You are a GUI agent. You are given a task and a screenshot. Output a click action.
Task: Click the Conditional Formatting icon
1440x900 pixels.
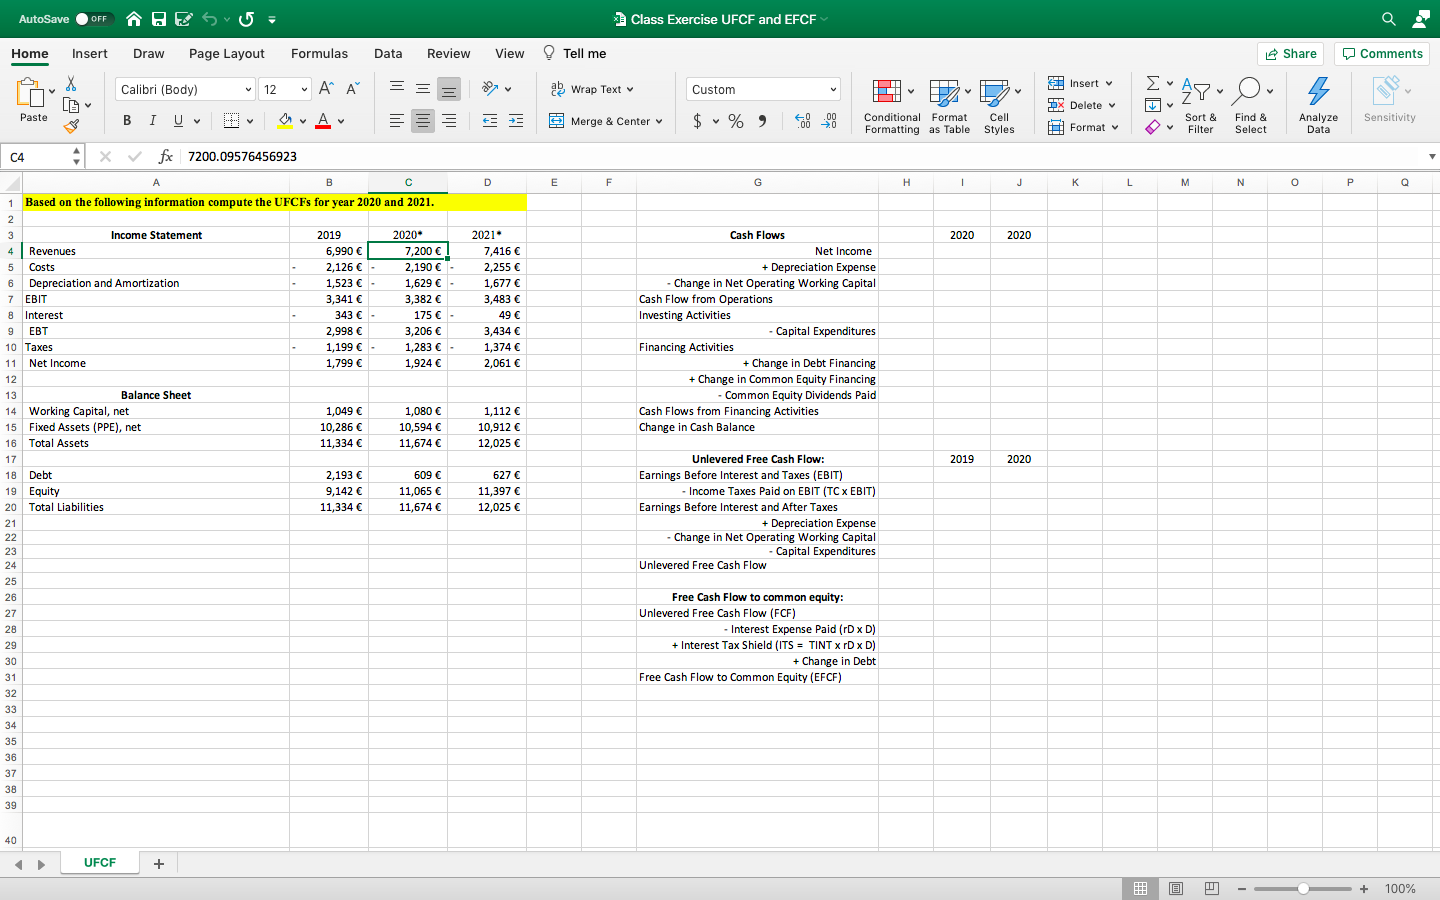886,92
